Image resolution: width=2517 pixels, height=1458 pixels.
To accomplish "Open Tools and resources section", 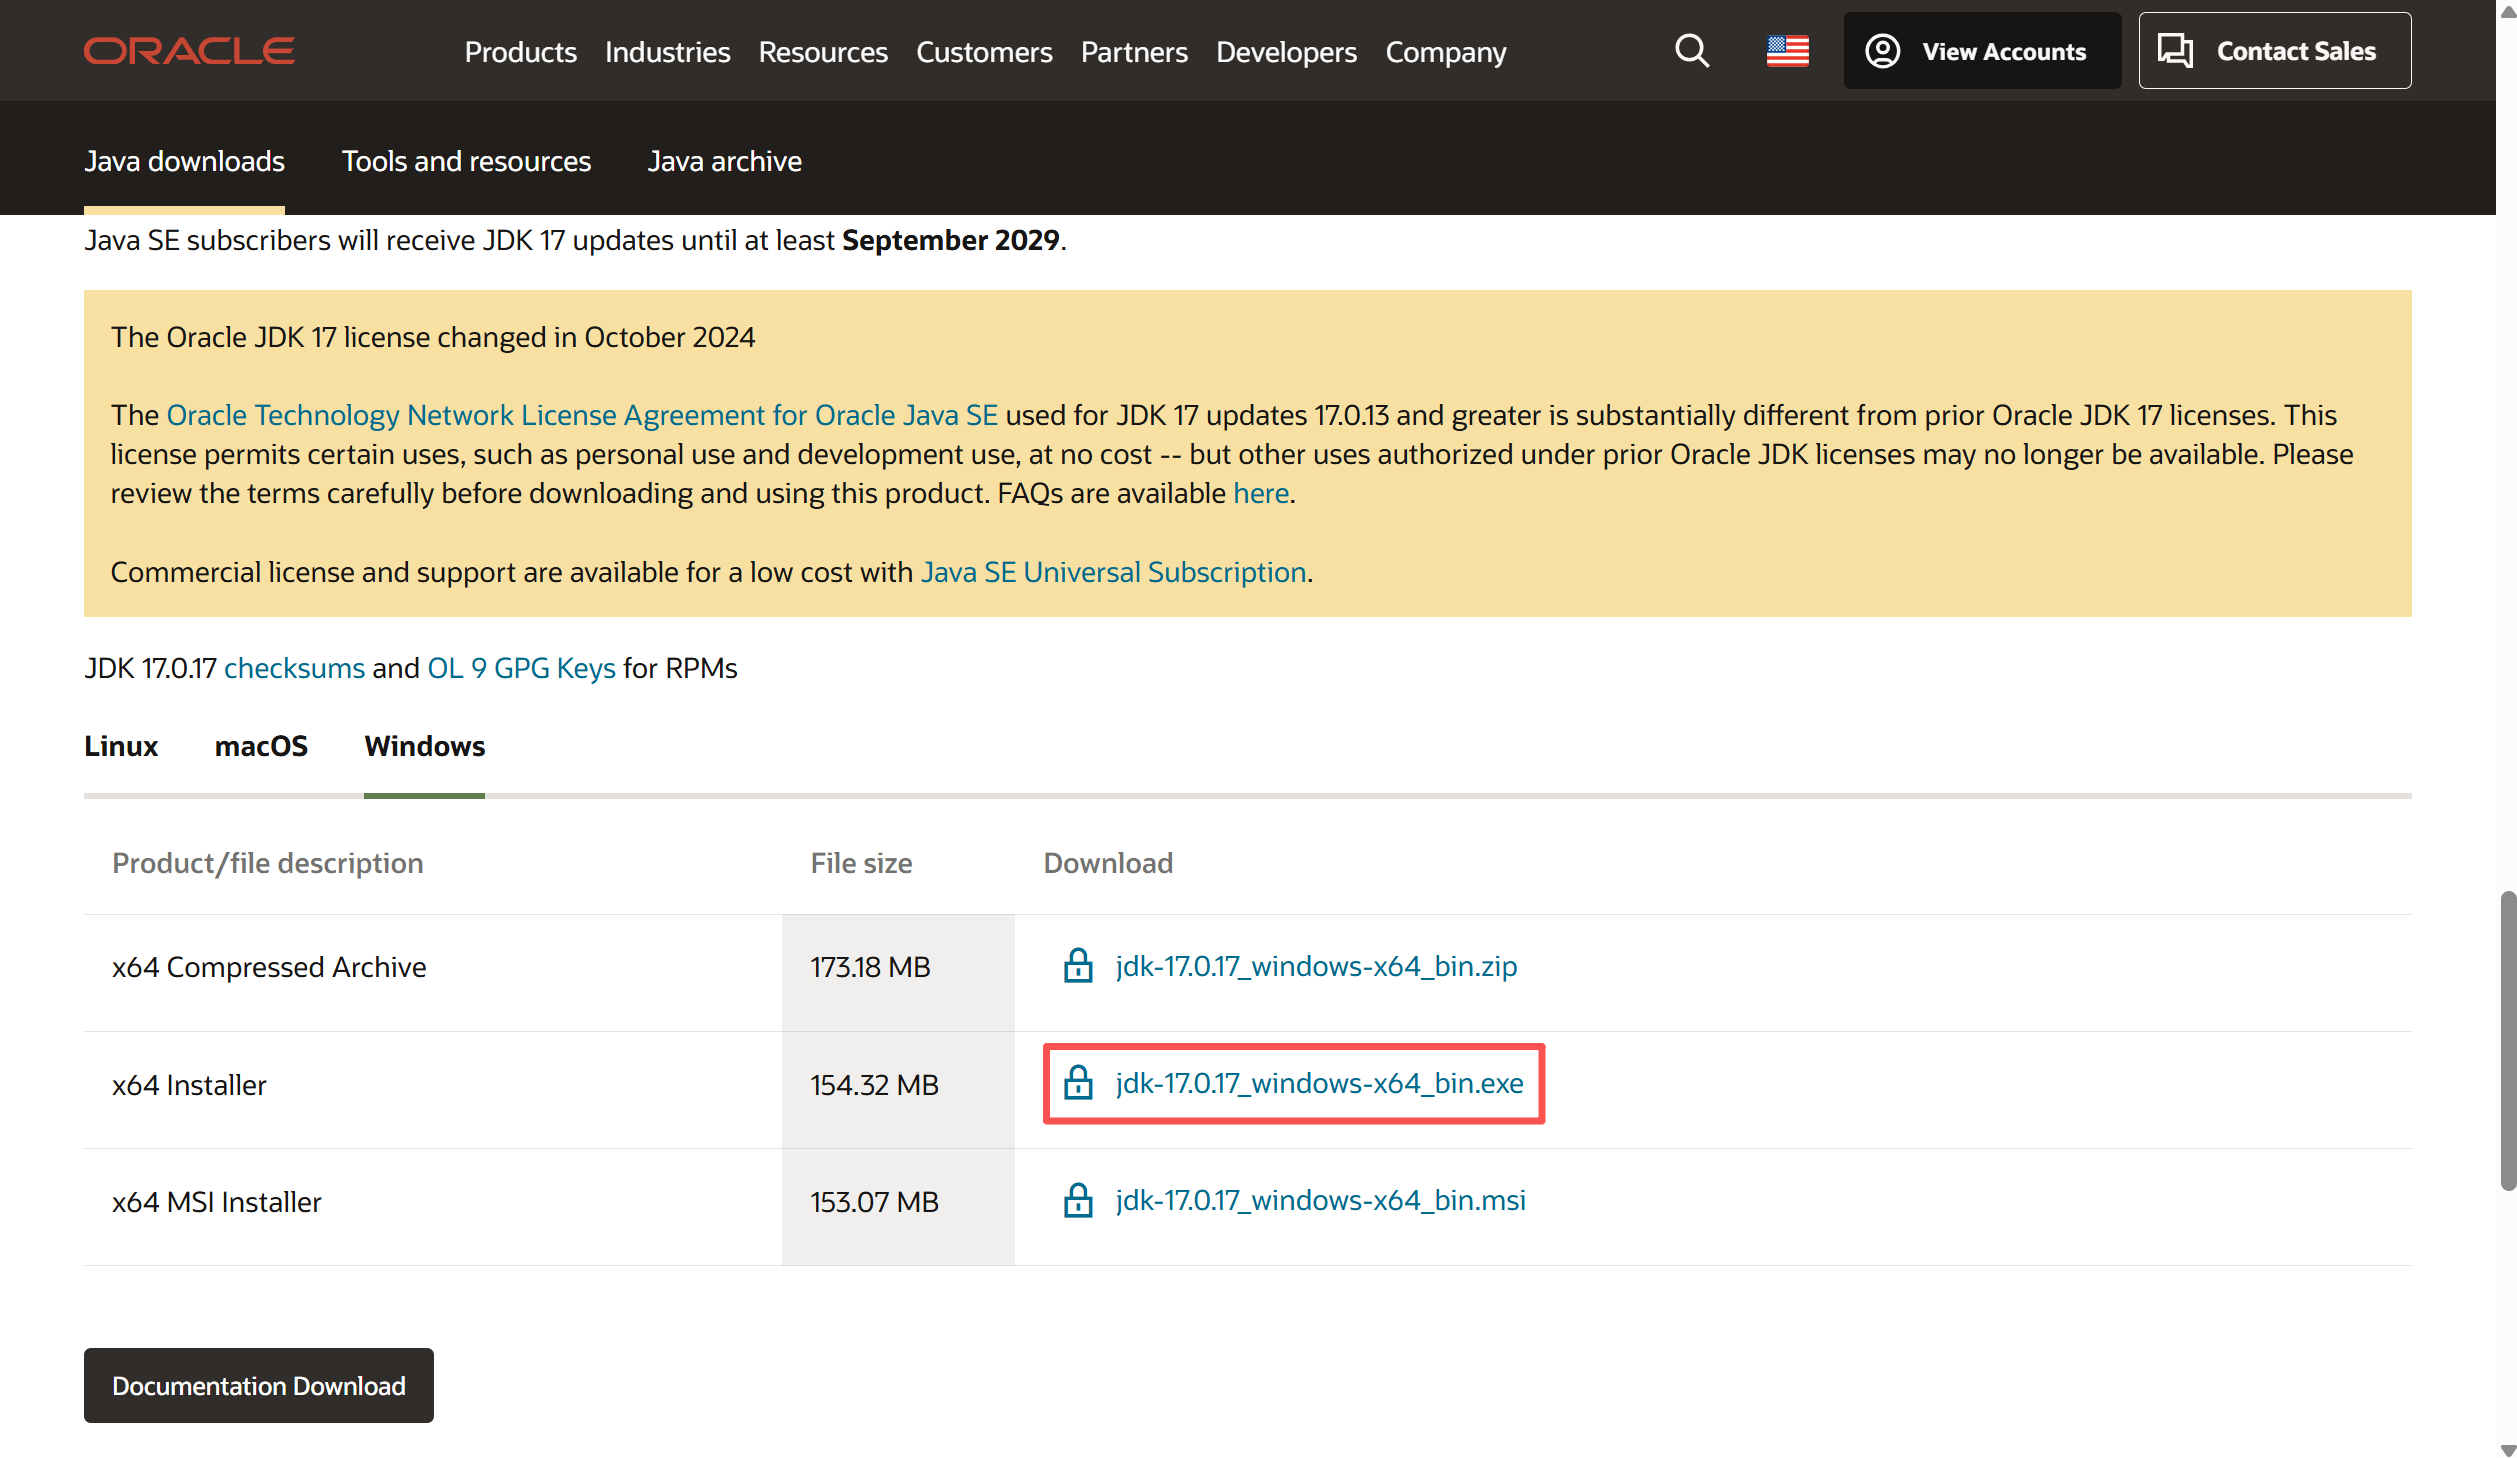I will (x=466, y=161).
